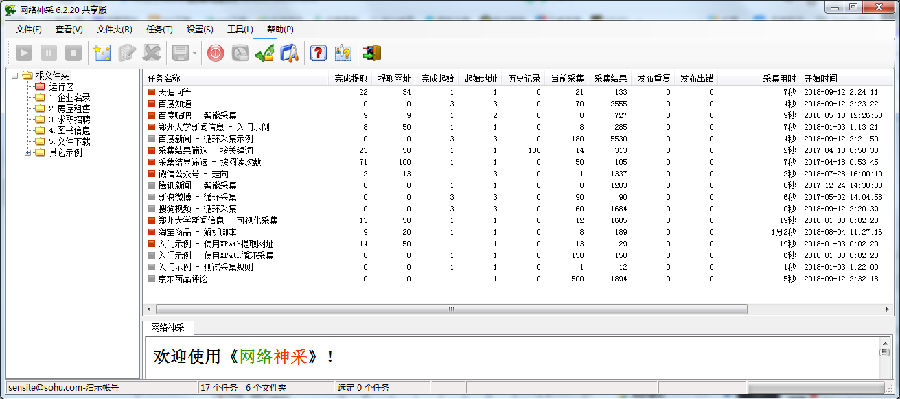Collapse the root folder in task tree

click(x=15, y=76)
